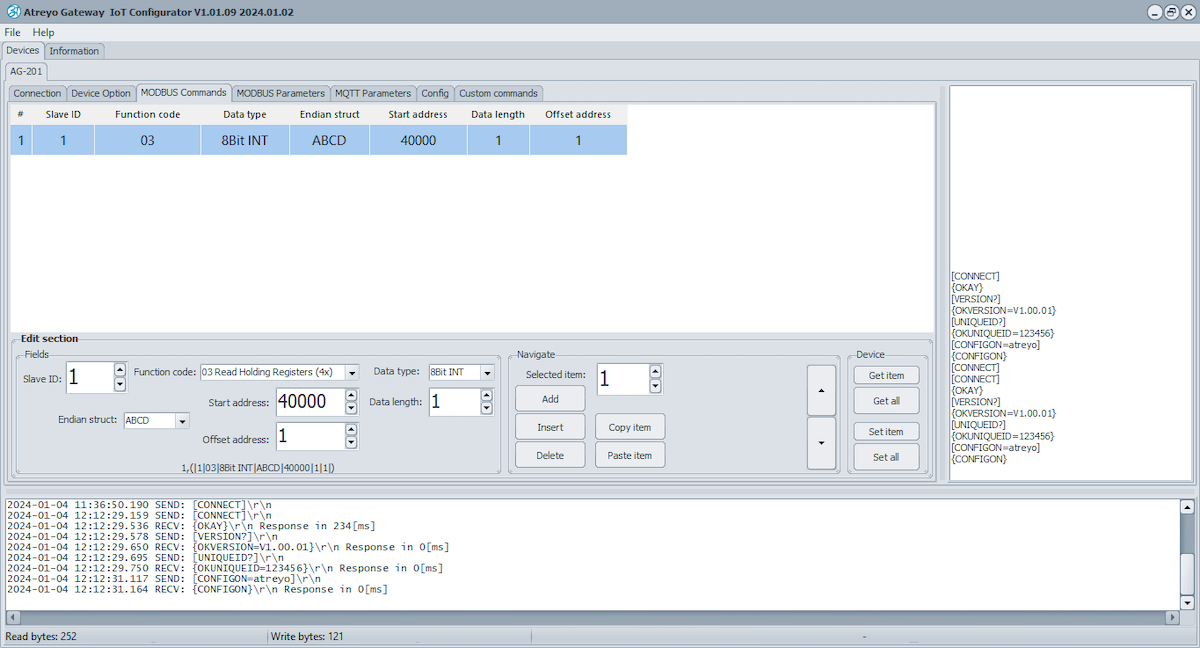Click the Start address column header

tap(418, 114)
